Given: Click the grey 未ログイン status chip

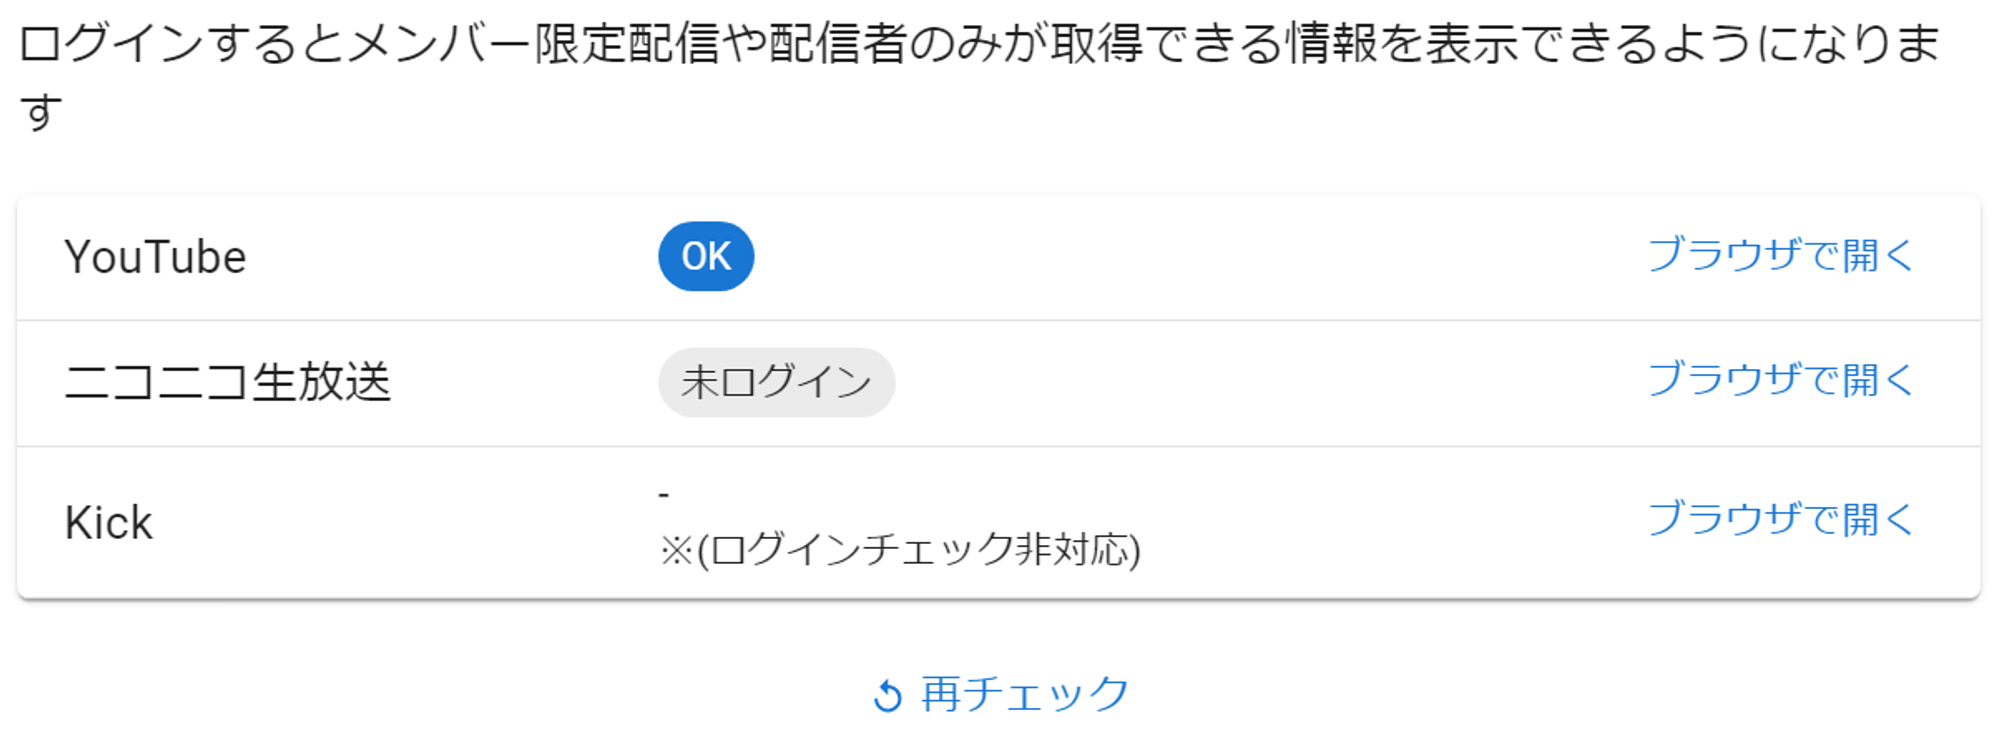Looking at the screenshot, I should point(776,382).
